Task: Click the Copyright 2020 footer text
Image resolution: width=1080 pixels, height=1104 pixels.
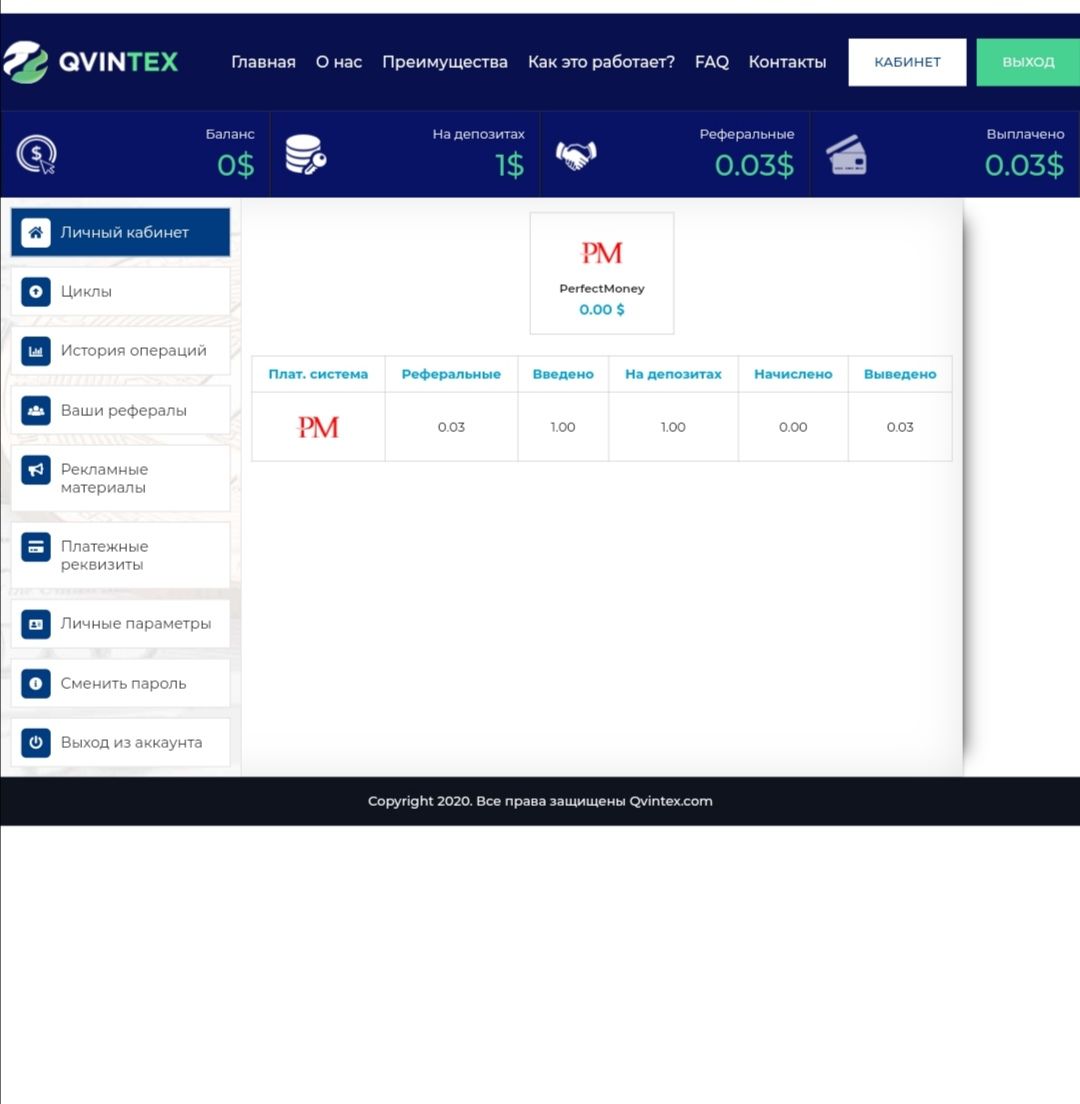Action: [540, 801]
